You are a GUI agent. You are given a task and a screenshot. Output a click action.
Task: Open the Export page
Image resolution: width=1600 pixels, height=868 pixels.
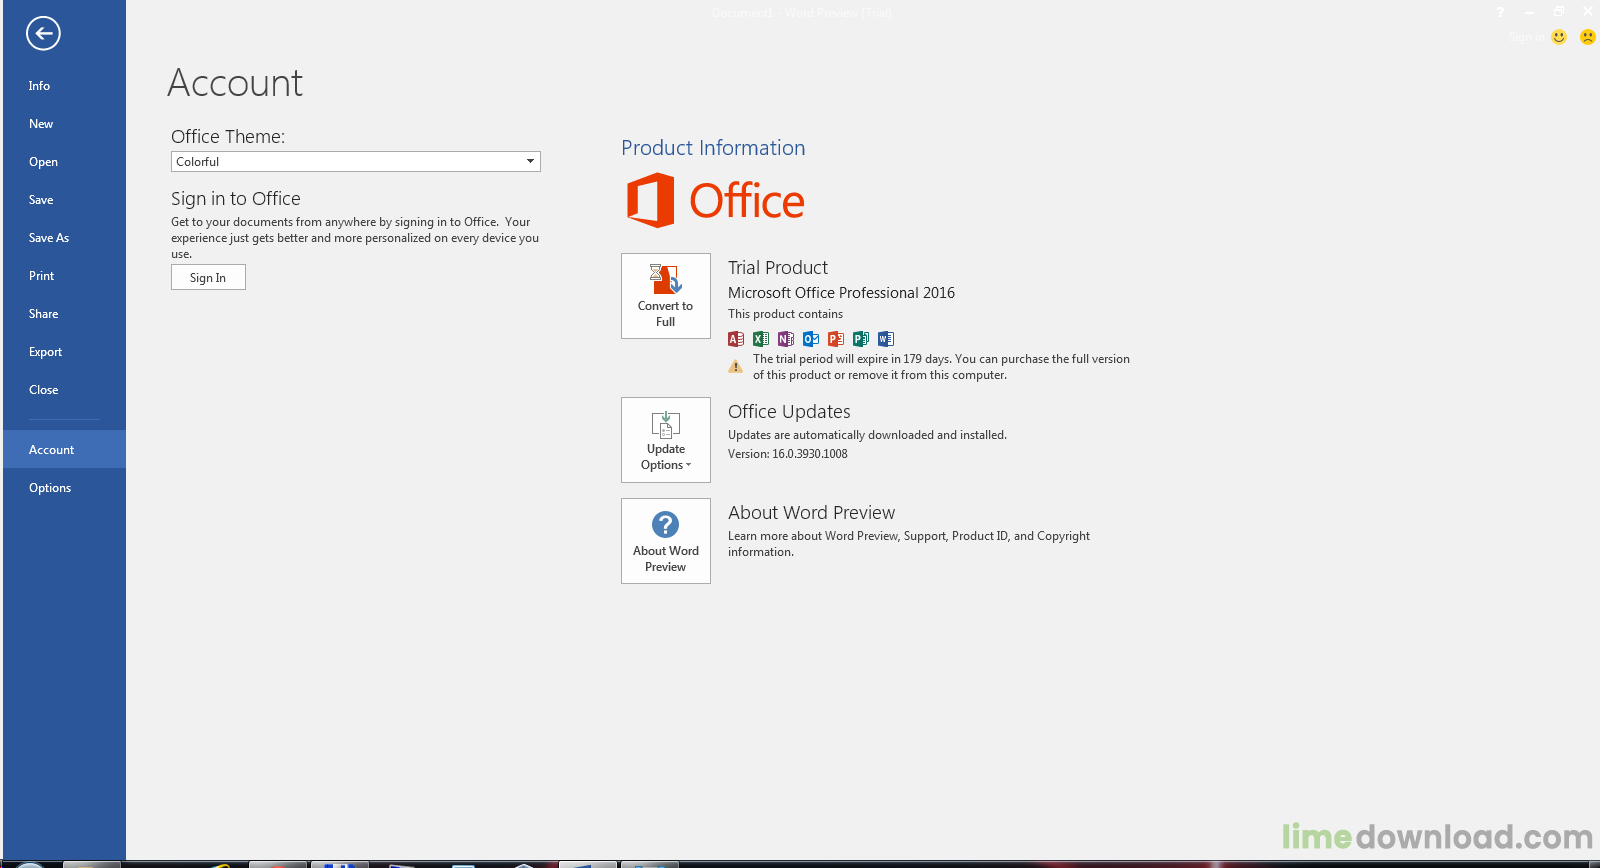pos(64,352)
